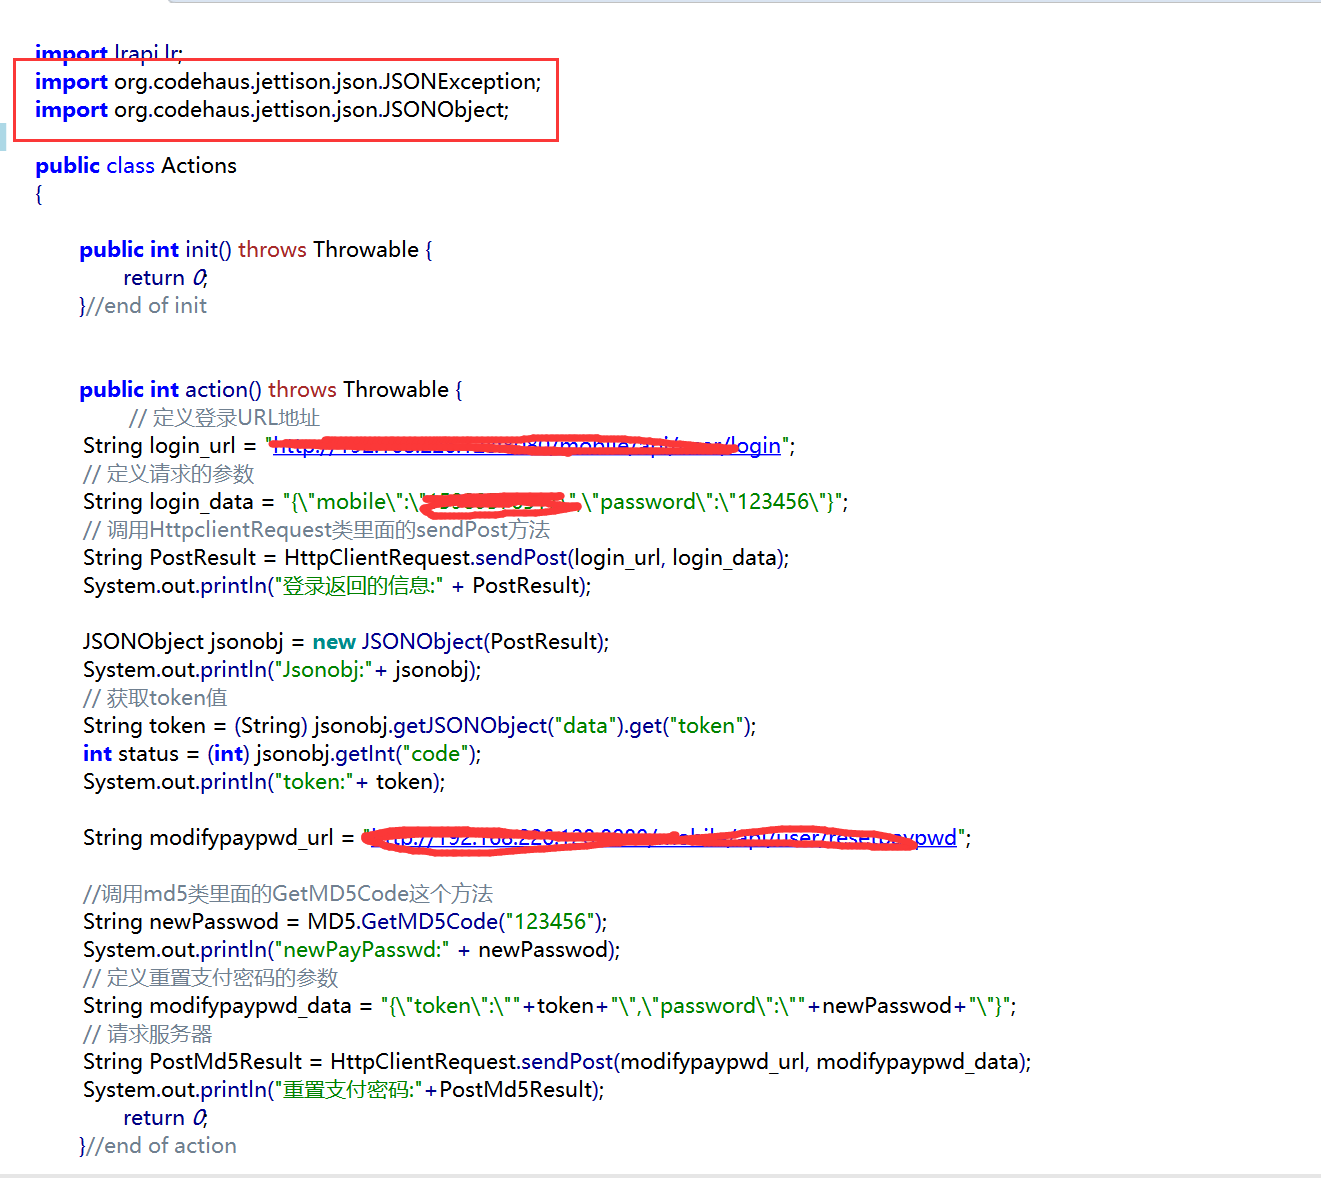Click the 'int status' declaration line
The image size is (1321, 1178).
[x=281, y=754]
